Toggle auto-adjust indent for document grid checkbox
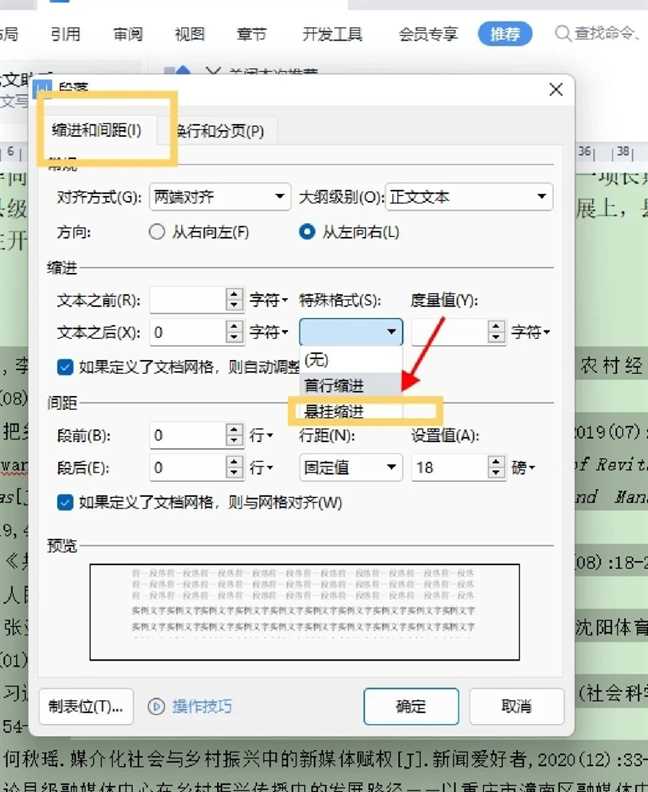648x792 pixels. tap(65, 367)
